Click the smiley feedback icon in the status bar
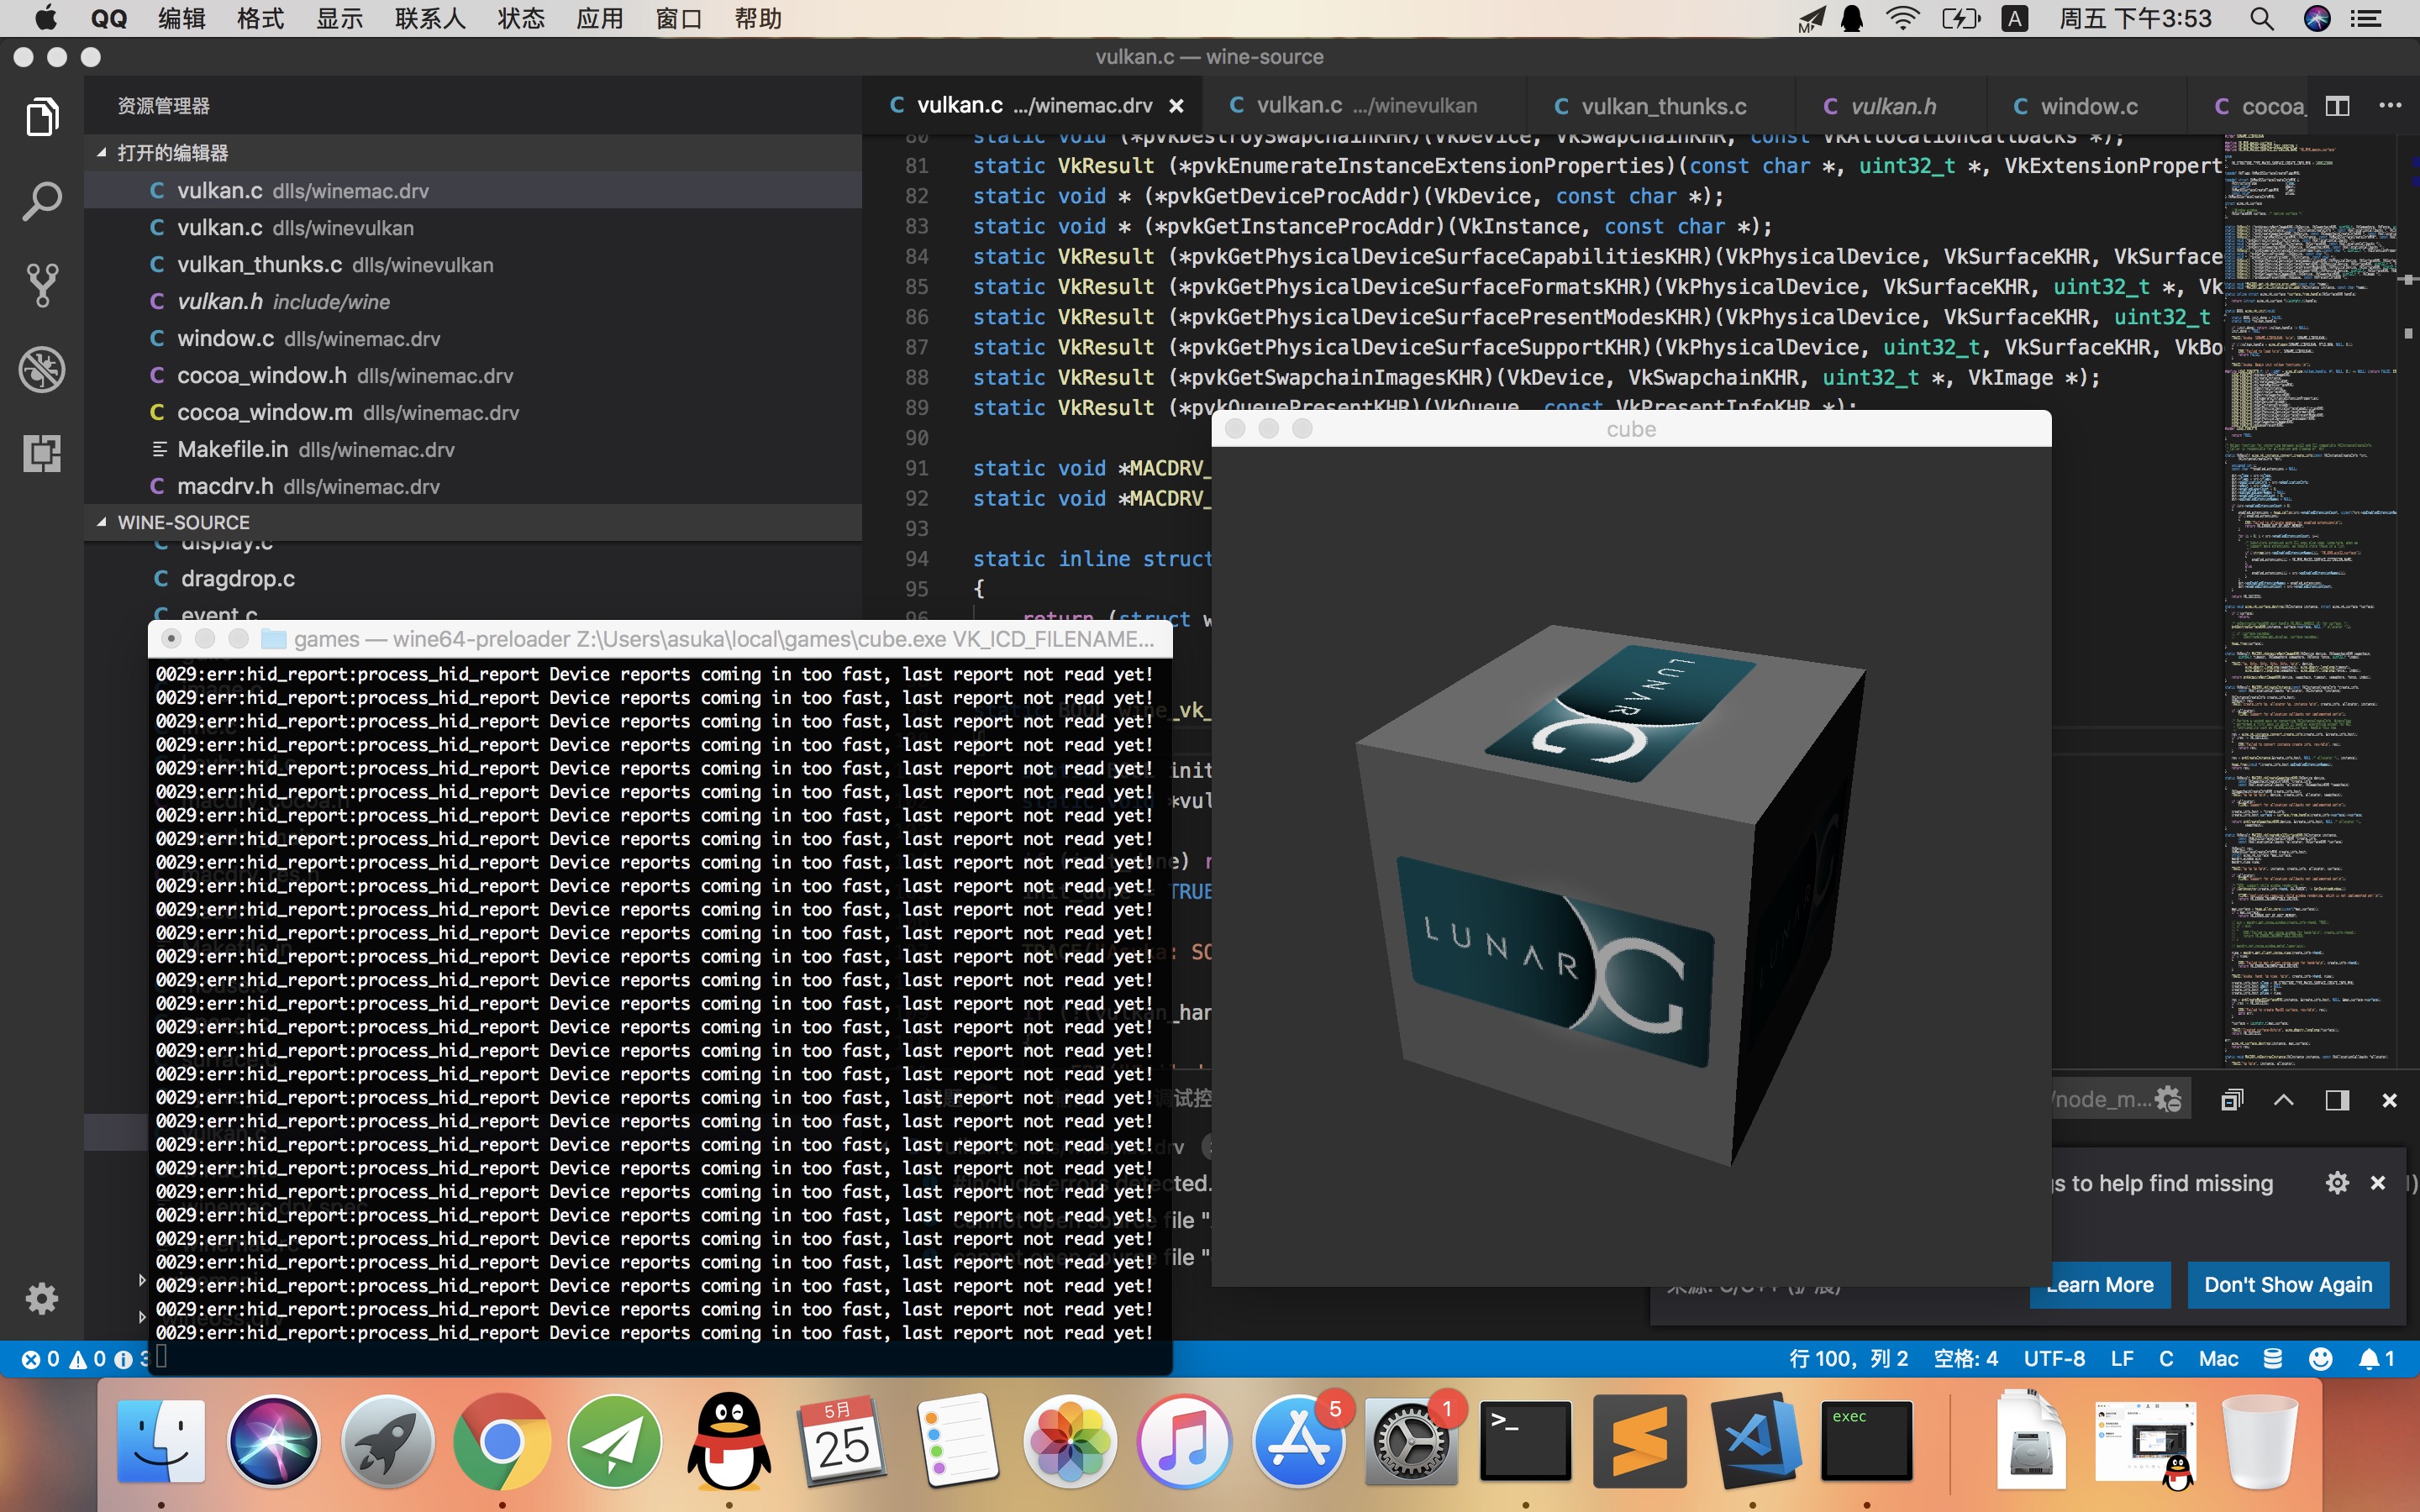Image resolution: width=2420 pixels, height=1512 pixels. click(2321, 1358)
